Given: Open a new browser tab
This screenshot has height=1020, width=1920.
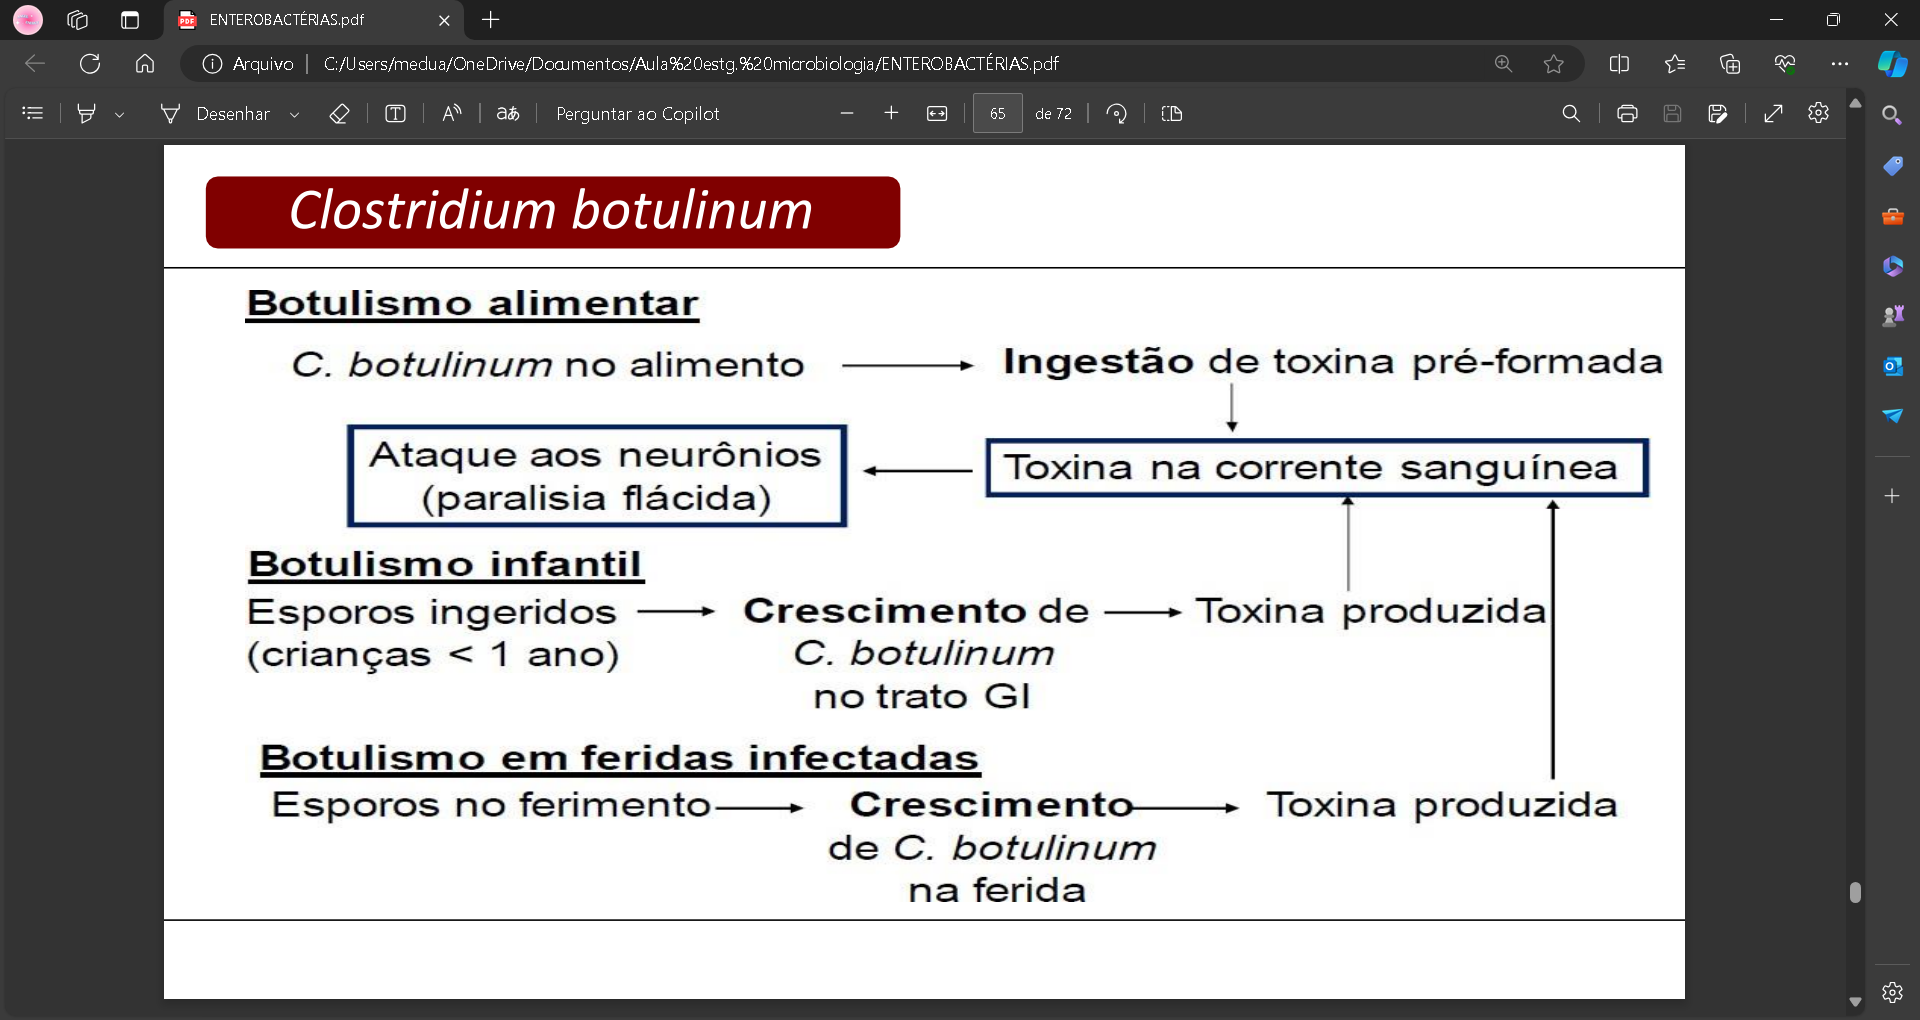Looking at the screenshot, I should coord(490,20).
